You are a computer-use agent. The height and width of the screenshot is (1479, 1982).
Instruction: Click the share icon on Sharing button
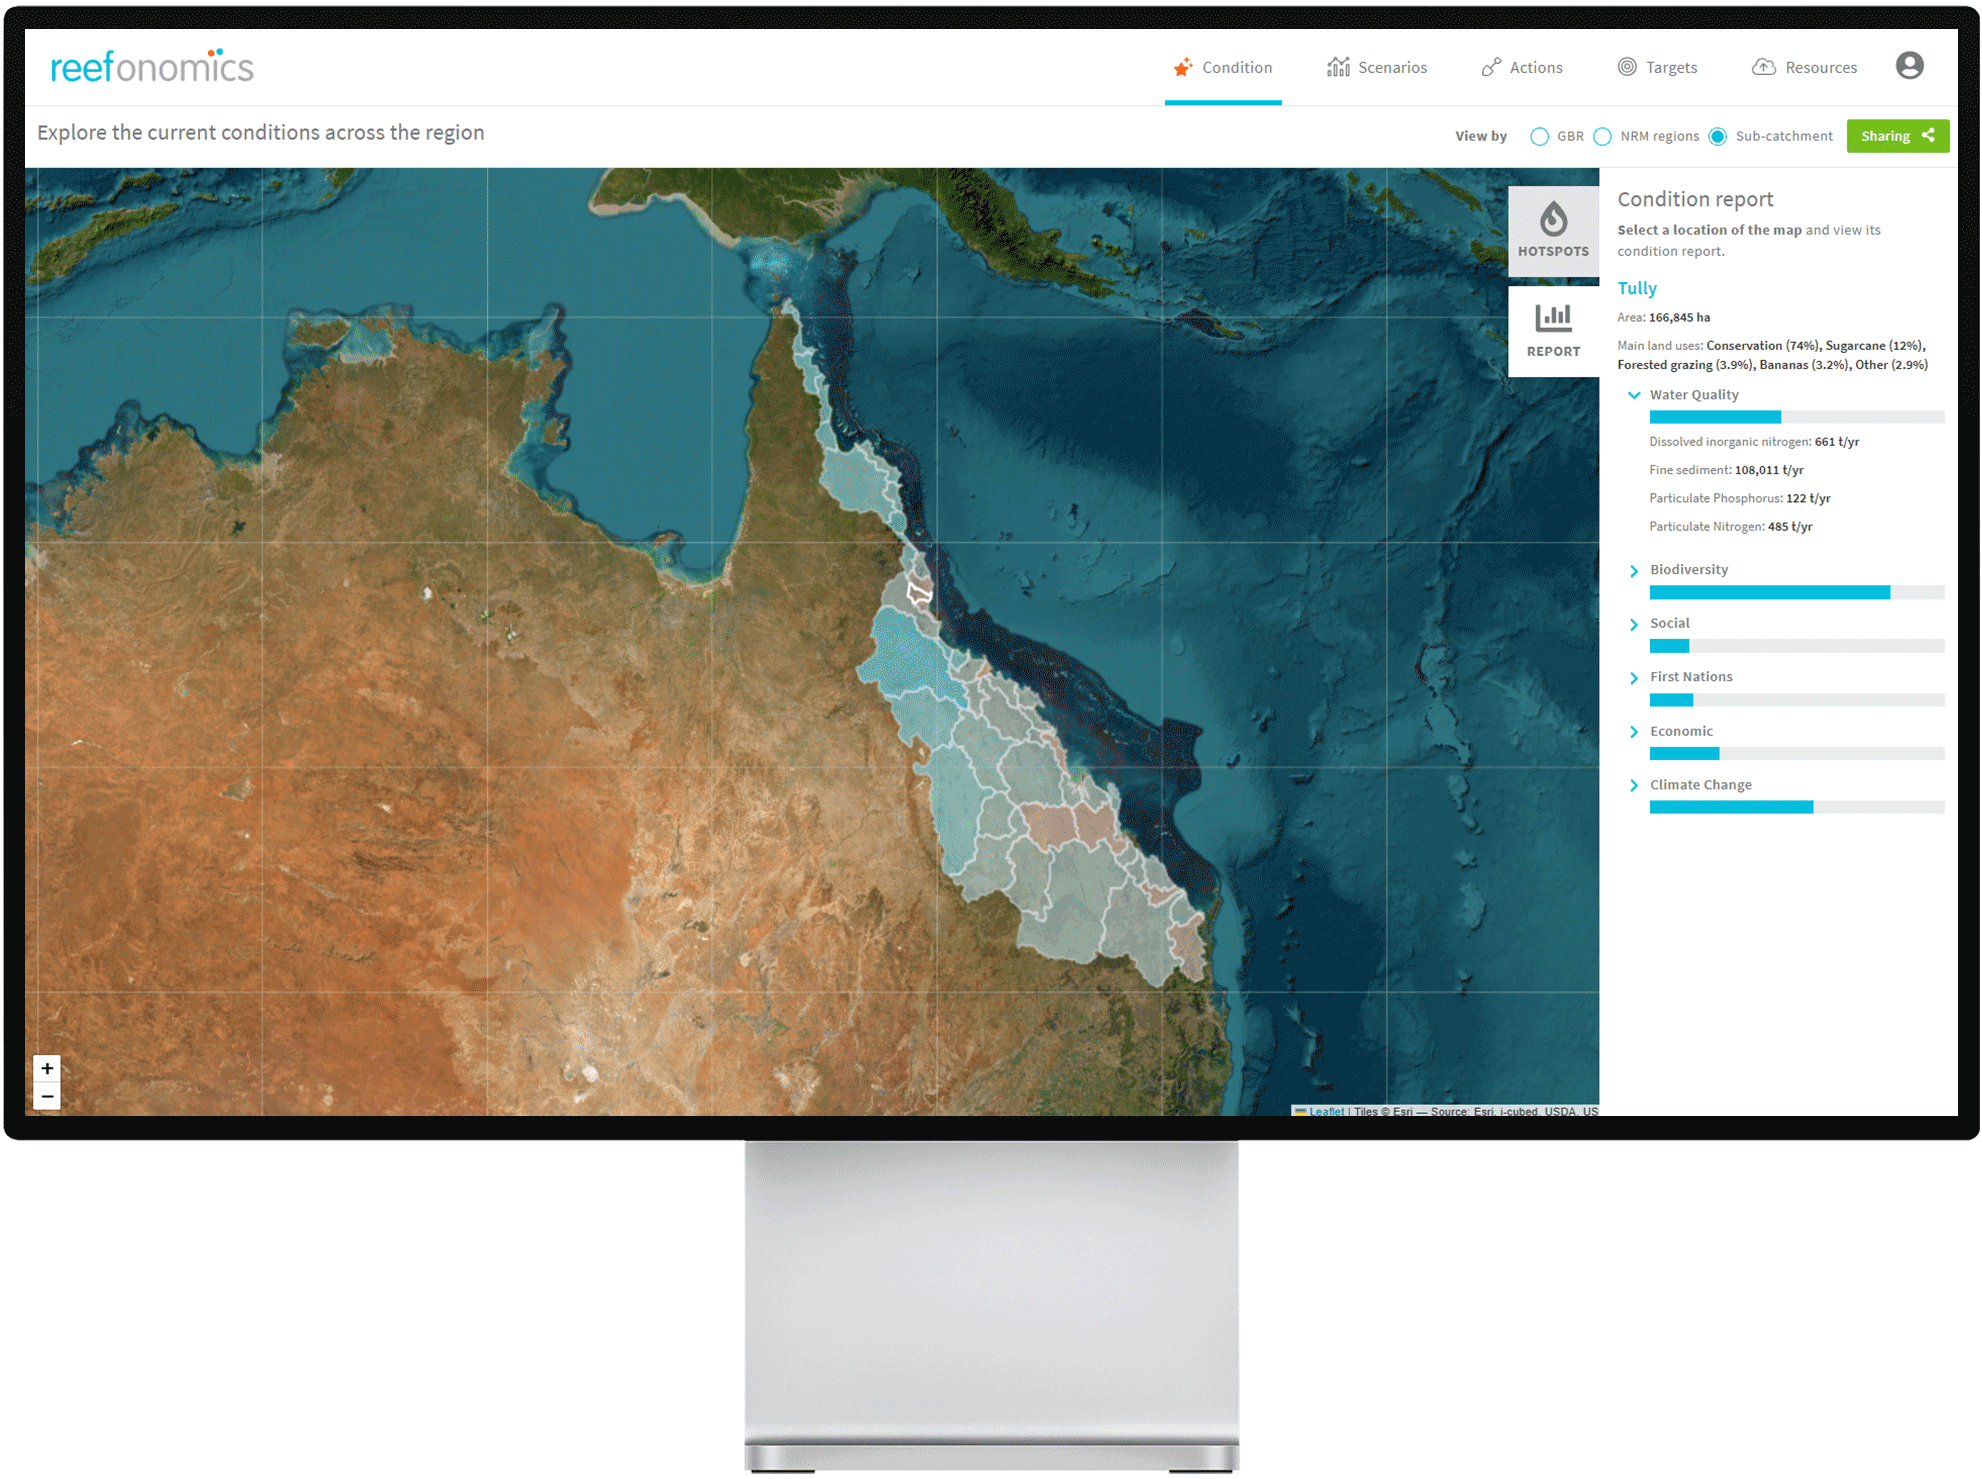[x=1928, y=135]
